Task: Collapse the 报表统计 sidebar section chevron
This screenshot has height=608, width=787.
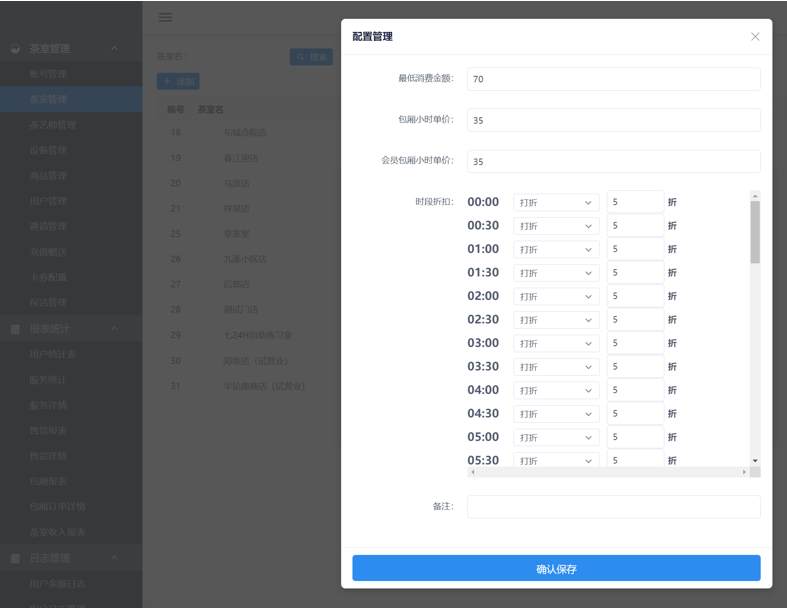Action: click(114, 329)
